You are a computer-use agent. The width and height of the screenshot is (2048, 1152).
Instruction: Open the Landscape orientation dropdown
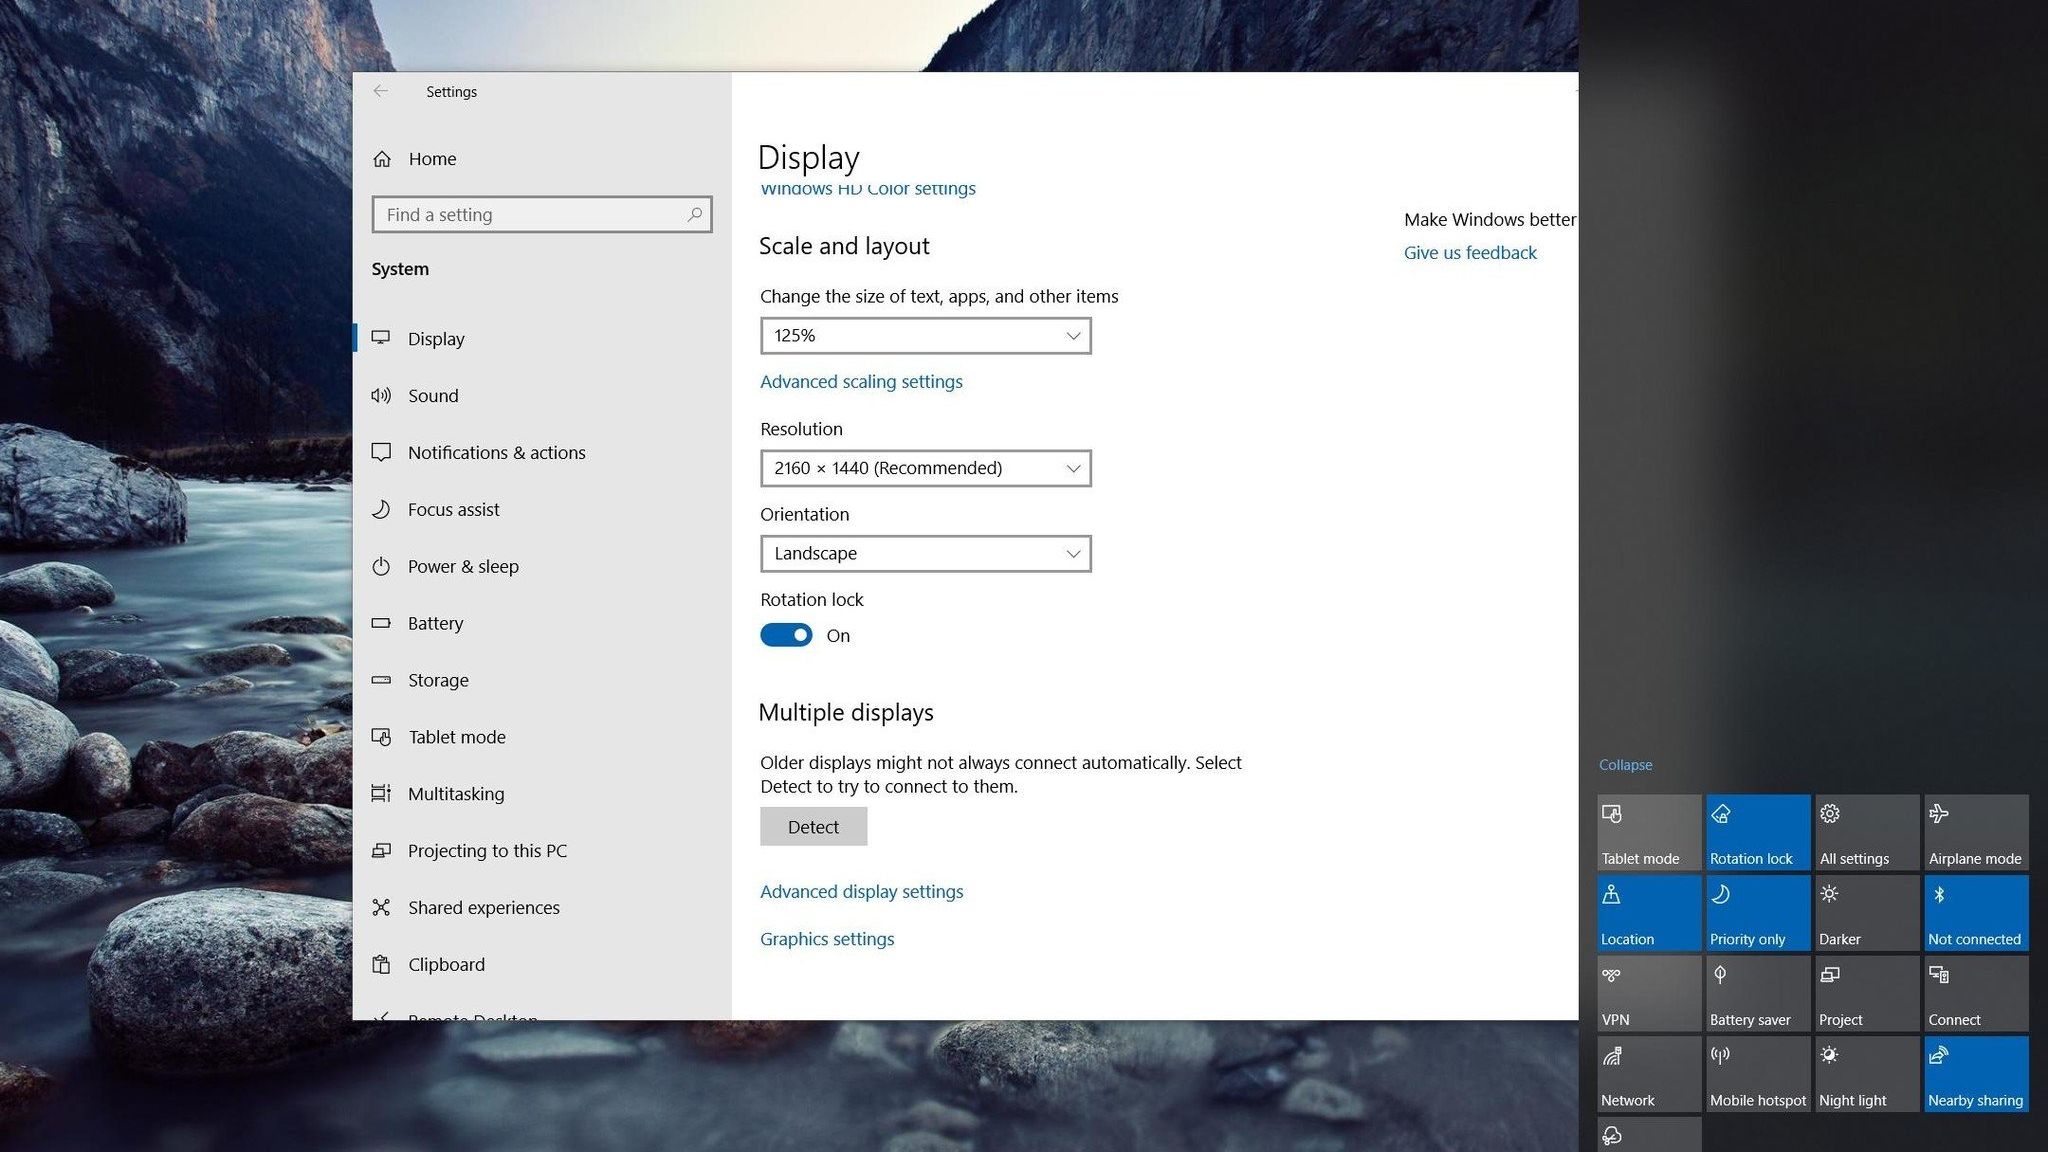(x=925, y=554)
